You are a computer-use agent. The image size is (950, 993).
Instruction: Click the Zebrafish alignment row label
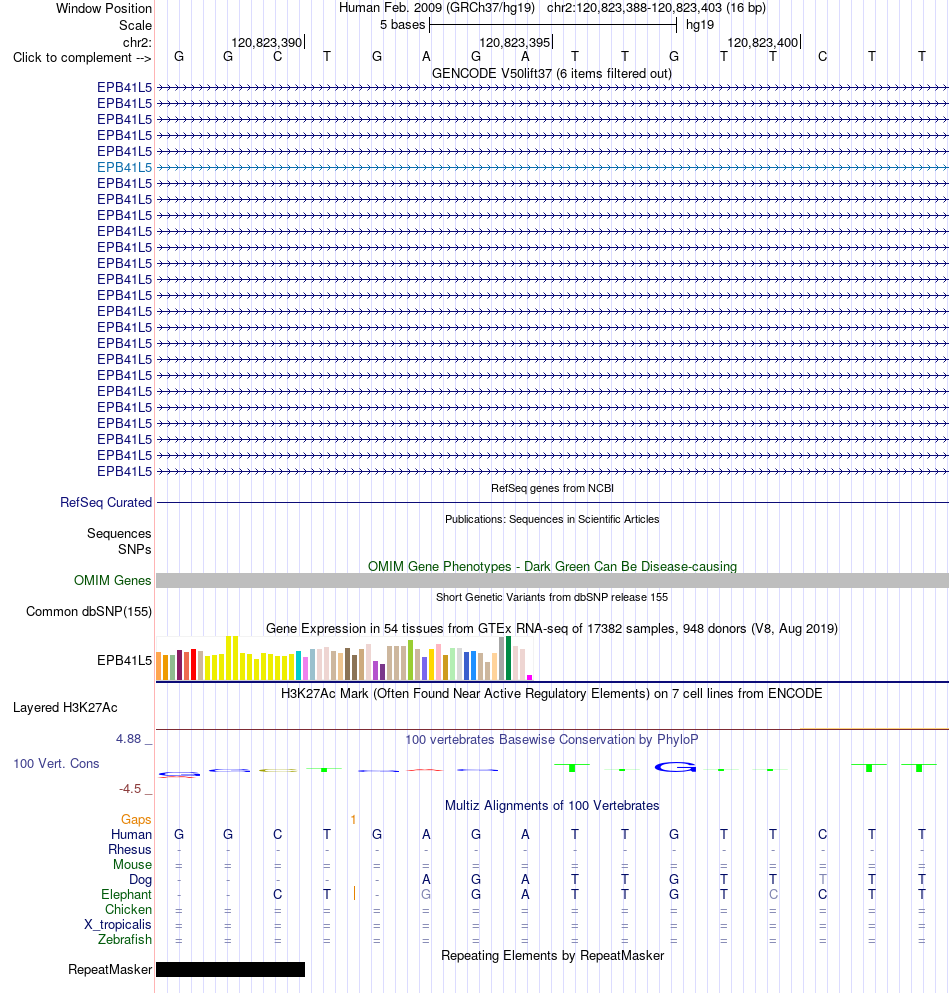click(x=125, y=940)
